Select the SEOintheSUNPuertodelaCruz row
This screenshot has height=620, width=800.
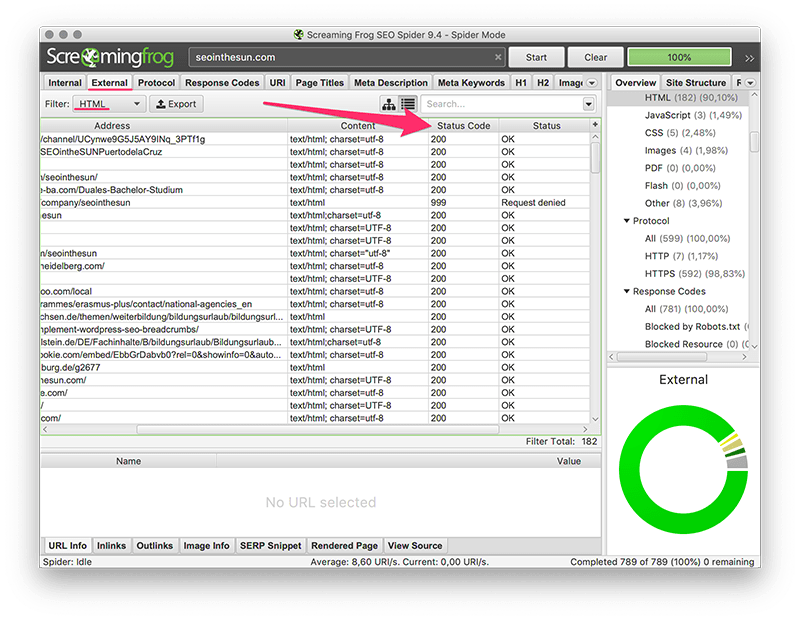[315, 152]
